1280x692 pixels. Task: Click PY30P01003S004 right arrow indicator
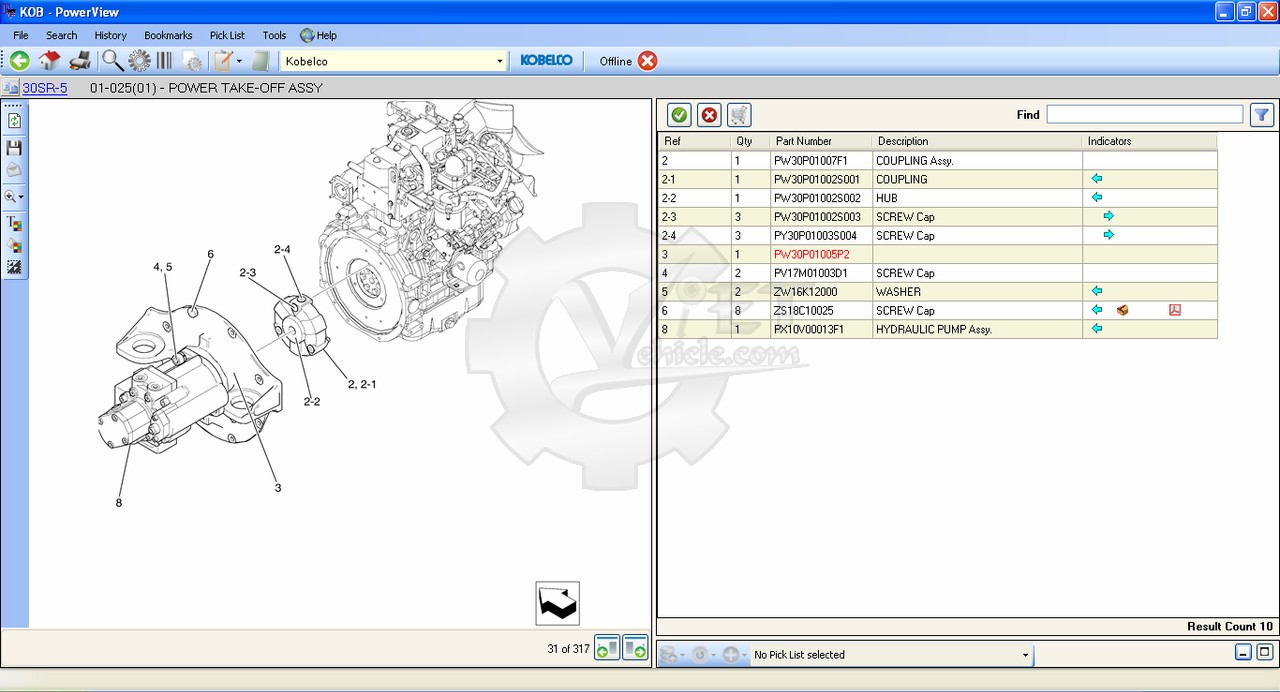(x=1108, y=235)
